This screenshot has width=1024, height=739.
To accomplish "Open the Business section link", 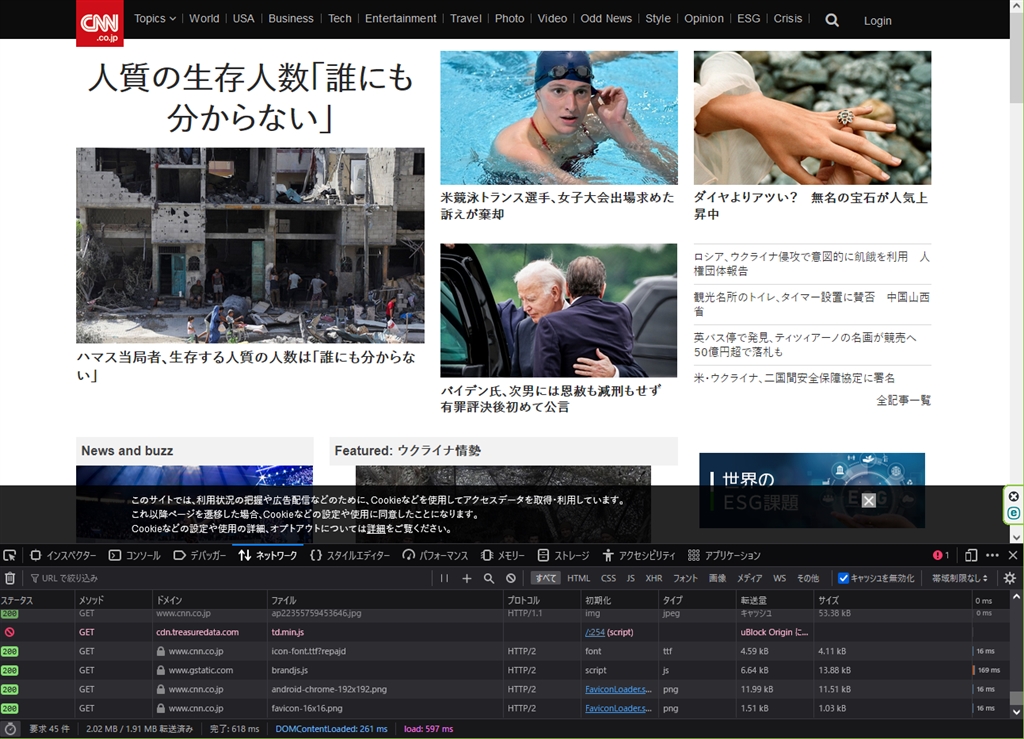I will [x=291, y=18].
